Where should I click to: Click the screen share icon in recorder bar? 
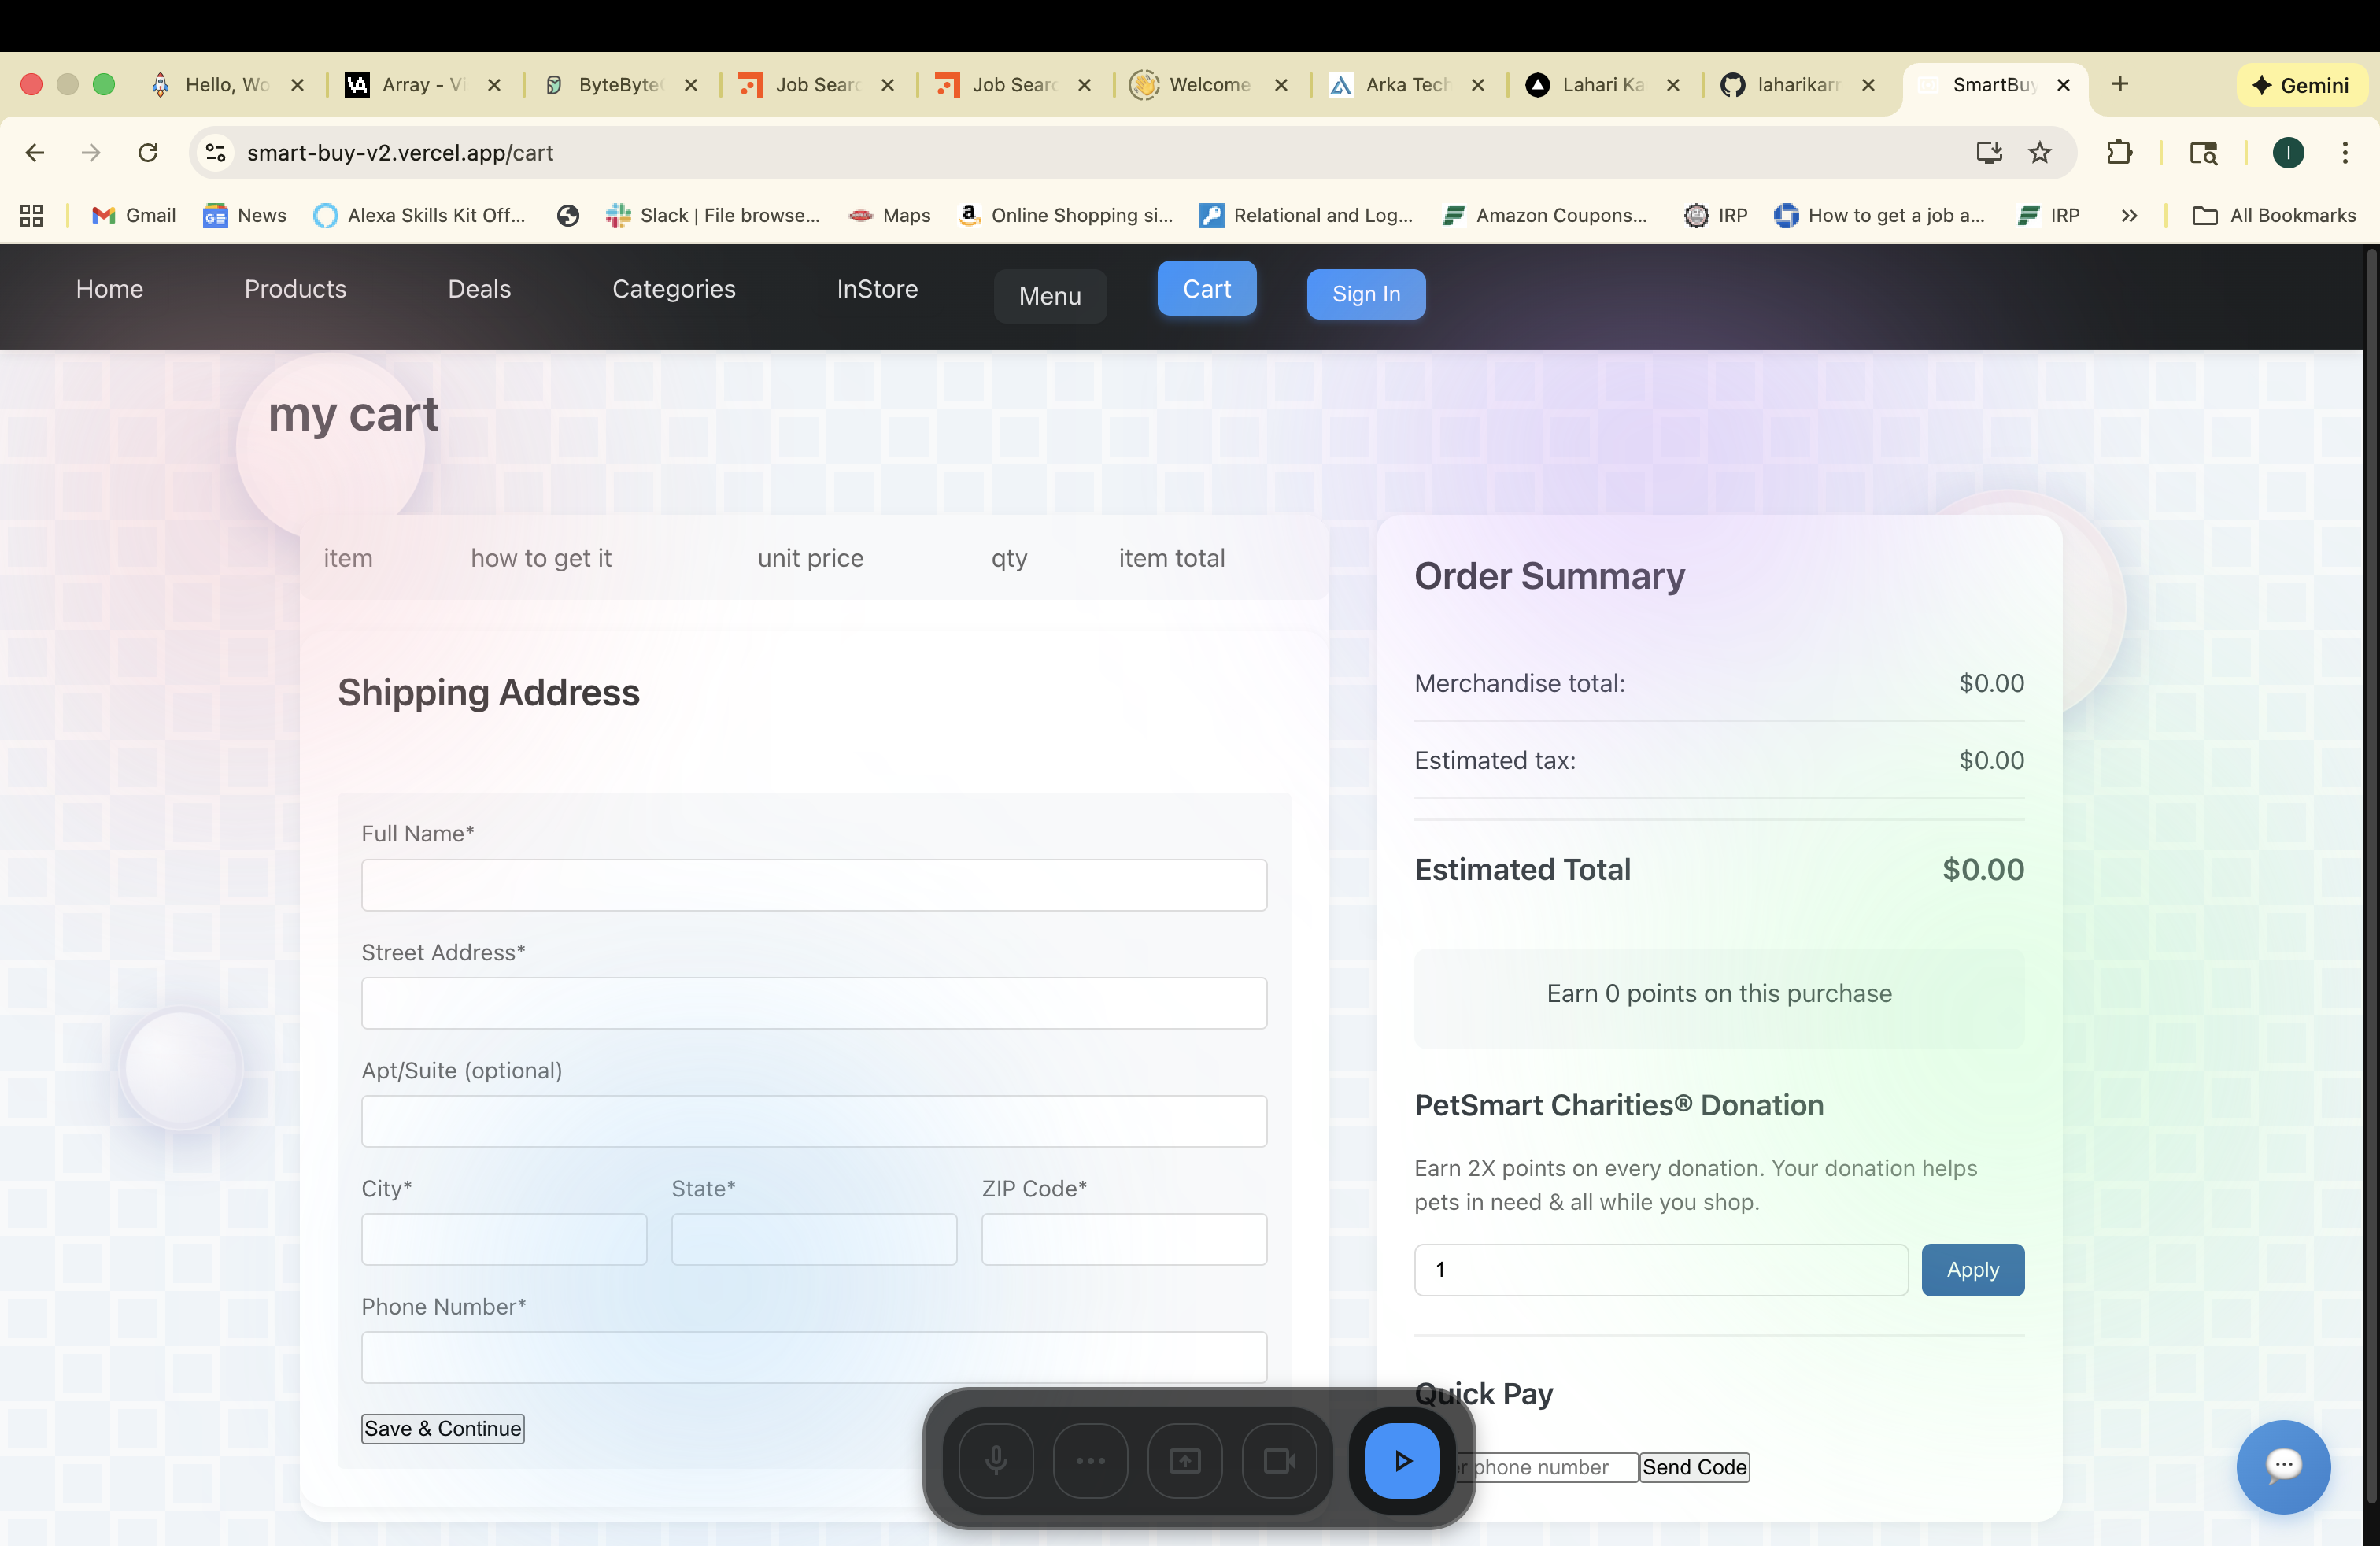click(1185, 1461)
